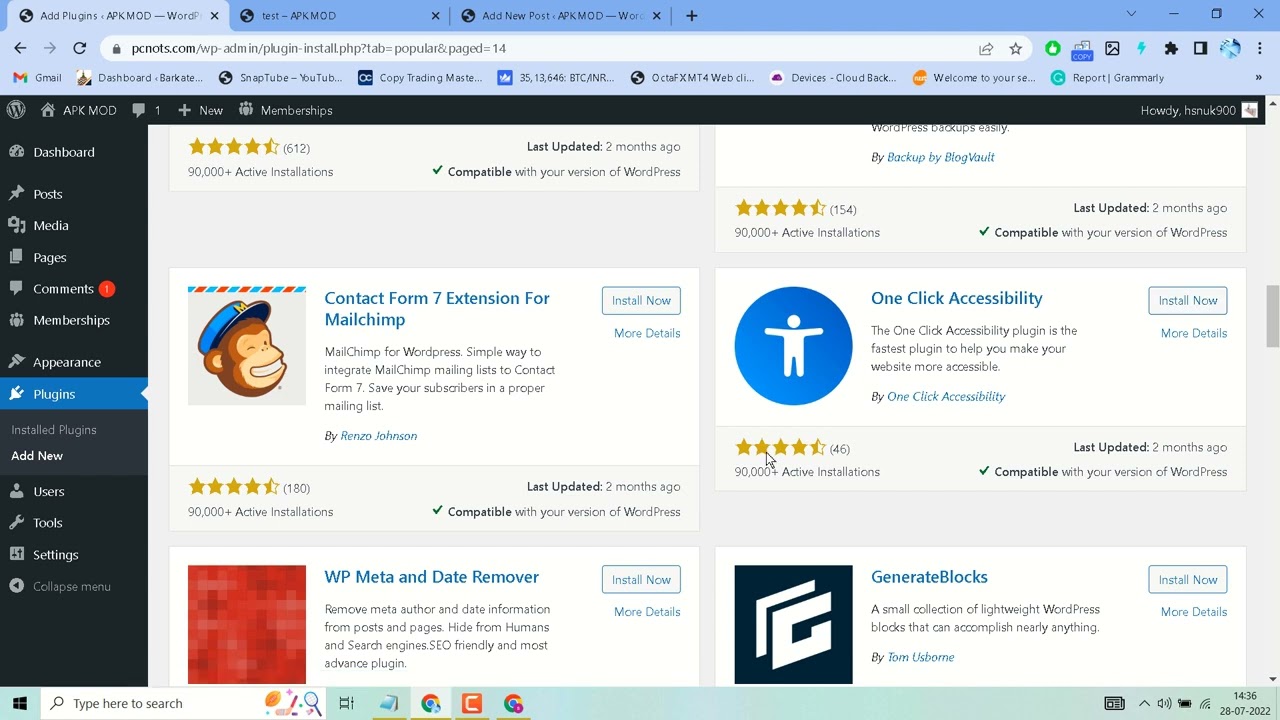View More Details for WP Meta and Date Remover

[x=647, y=612]
